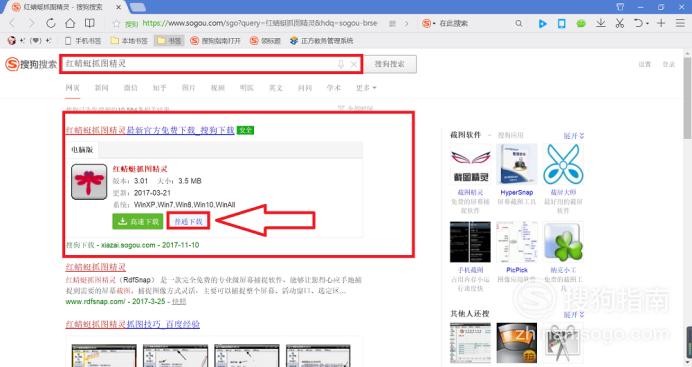Open the browser home page icon

[x=70, y=23]
